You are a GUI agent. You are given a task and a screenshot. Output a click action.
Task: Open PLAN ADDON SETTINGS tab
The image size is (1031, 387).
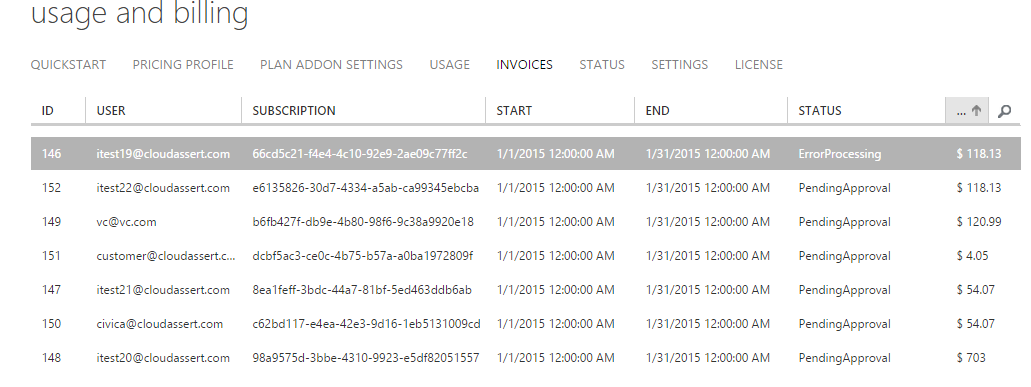click(x=331, y=64)
